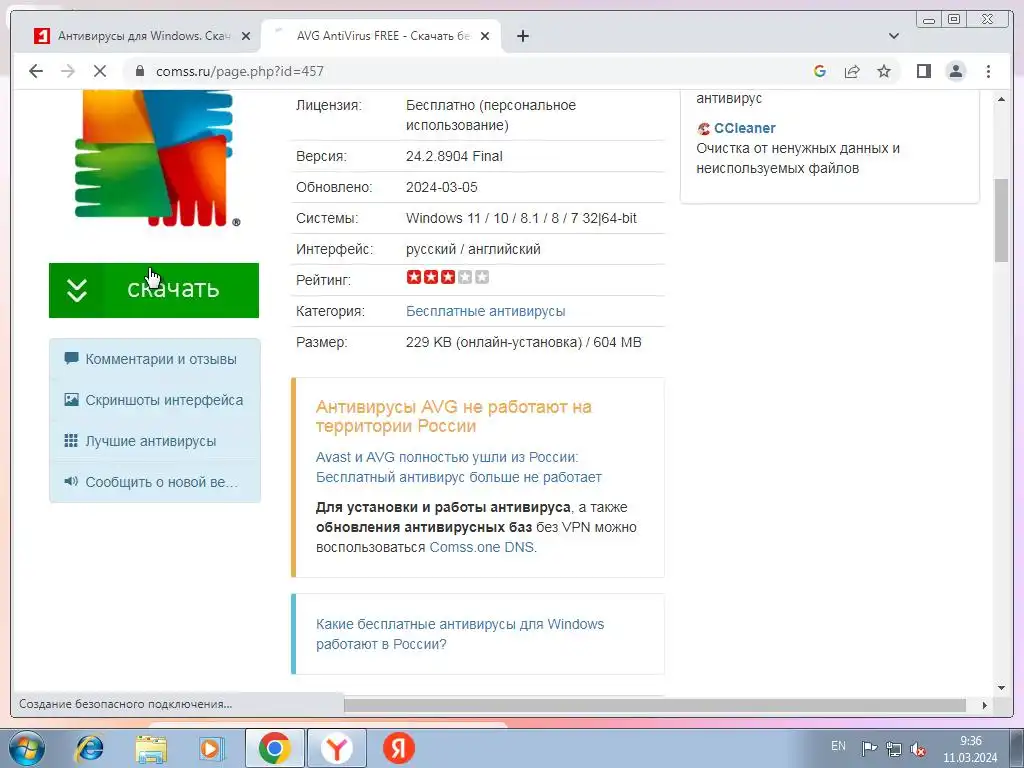Open Бесплатные антивирусы category link
The image size is (1024, 768).
click(x=485, y=312)
